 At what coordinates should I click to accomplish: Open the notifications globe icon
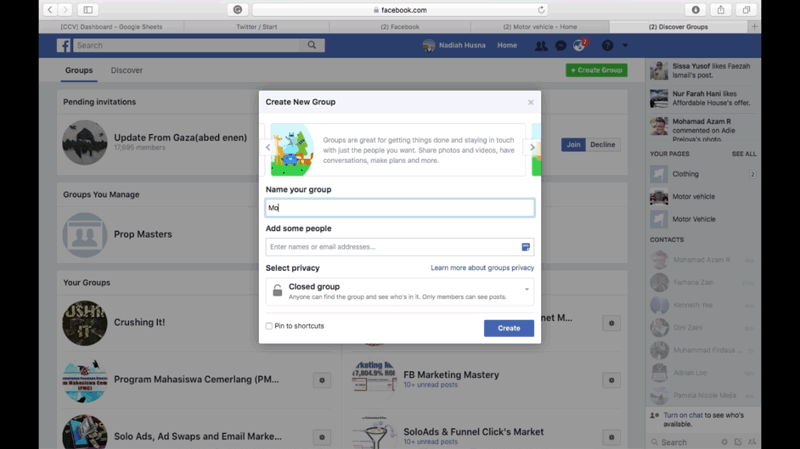[579, 46]
